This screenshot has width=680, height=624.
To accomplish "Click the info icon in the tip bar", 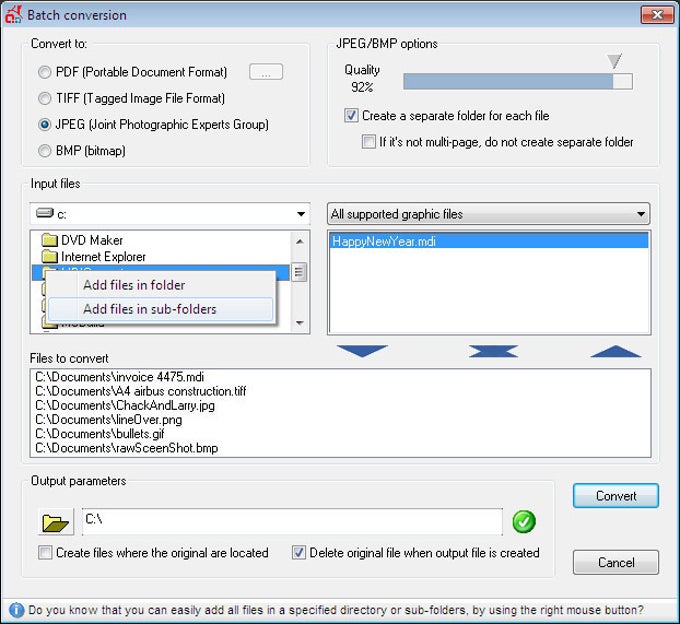I will click(16, 610).
